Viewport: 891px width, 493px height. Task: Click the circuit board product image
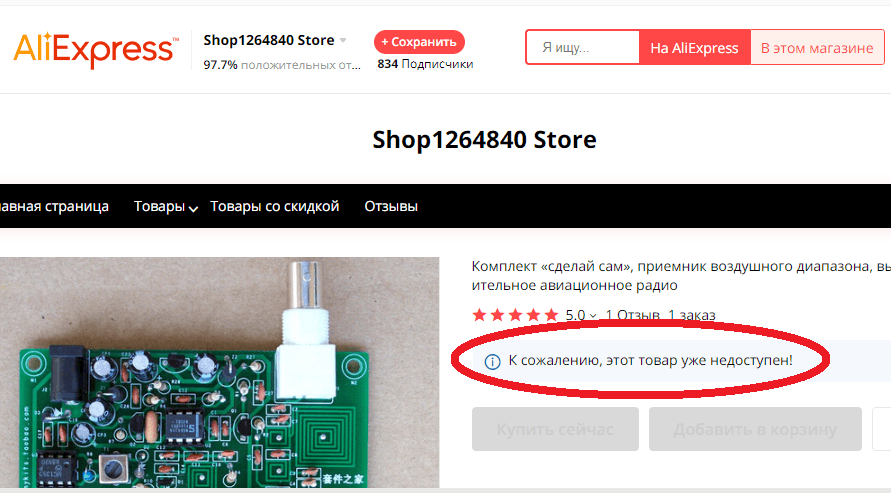tap(219, 373)
